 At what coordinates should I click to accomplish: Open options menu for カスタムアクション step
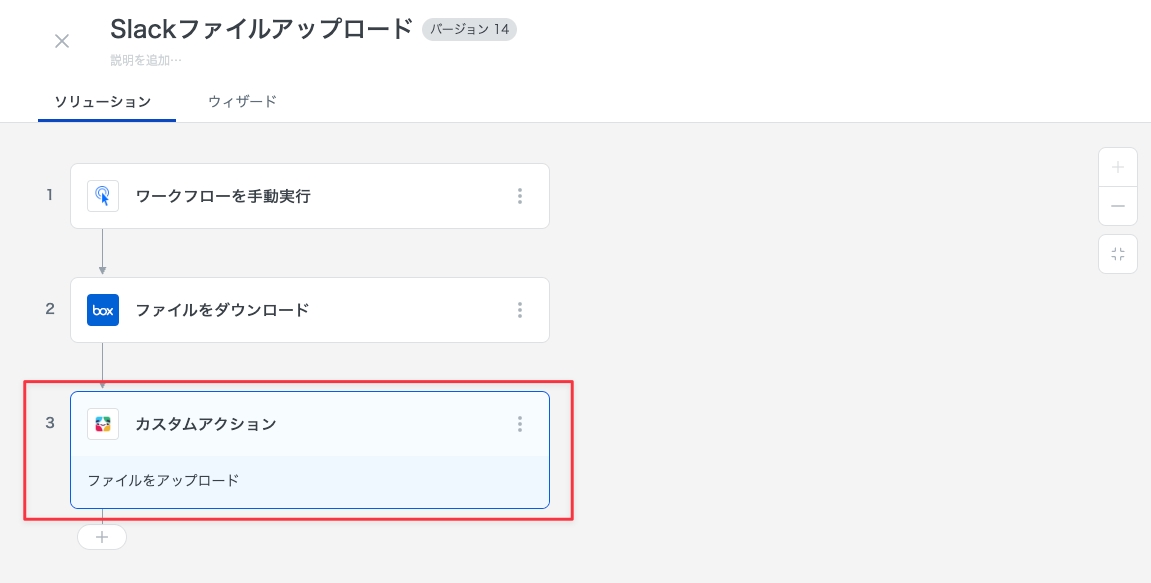pos(520,424)
